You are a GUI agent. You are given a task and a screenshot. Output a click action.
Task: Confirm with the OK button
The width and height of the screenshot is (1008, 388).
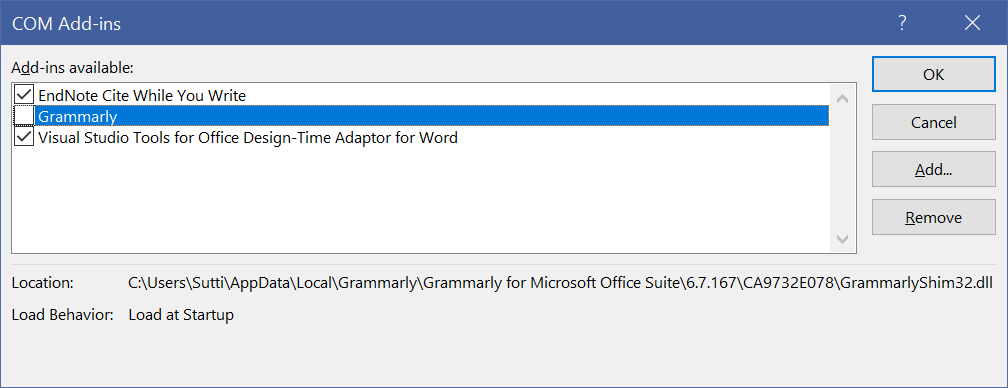933,75
